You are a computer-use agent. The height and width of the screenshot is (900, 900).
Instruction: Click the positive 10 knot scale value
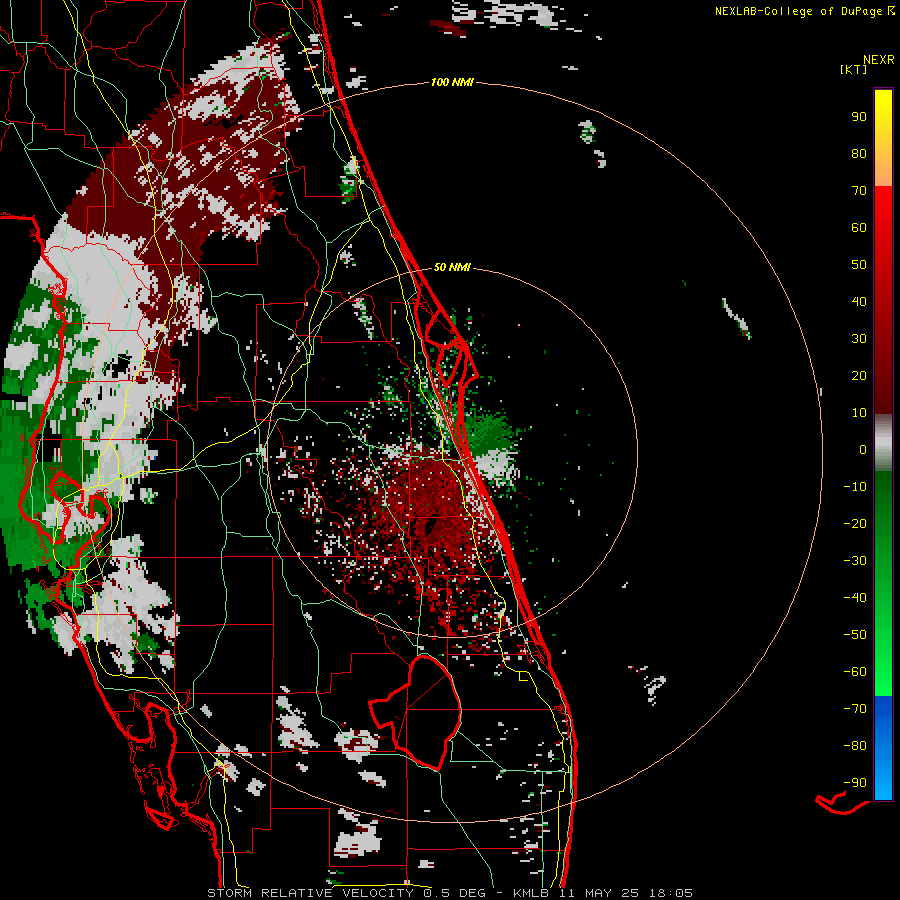859,413
